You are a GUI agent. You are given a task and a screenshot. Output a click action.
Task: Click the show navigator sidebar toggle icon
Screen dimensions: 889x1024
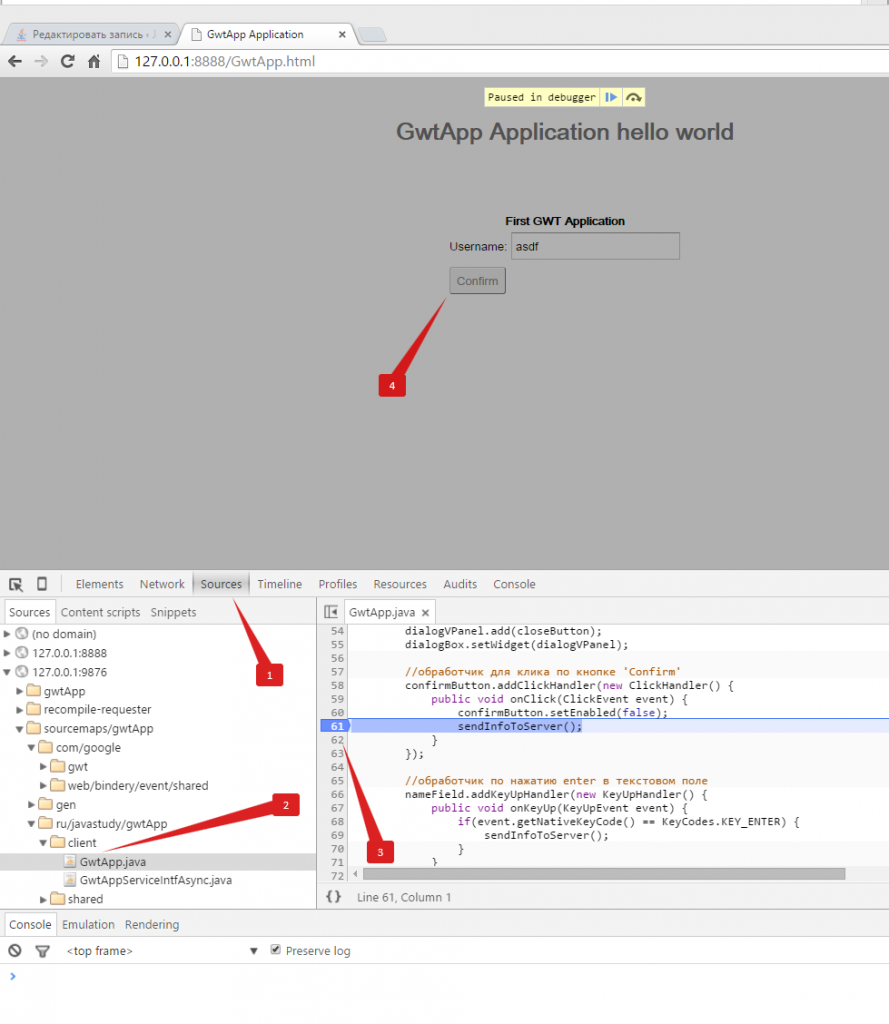point(331,611)
